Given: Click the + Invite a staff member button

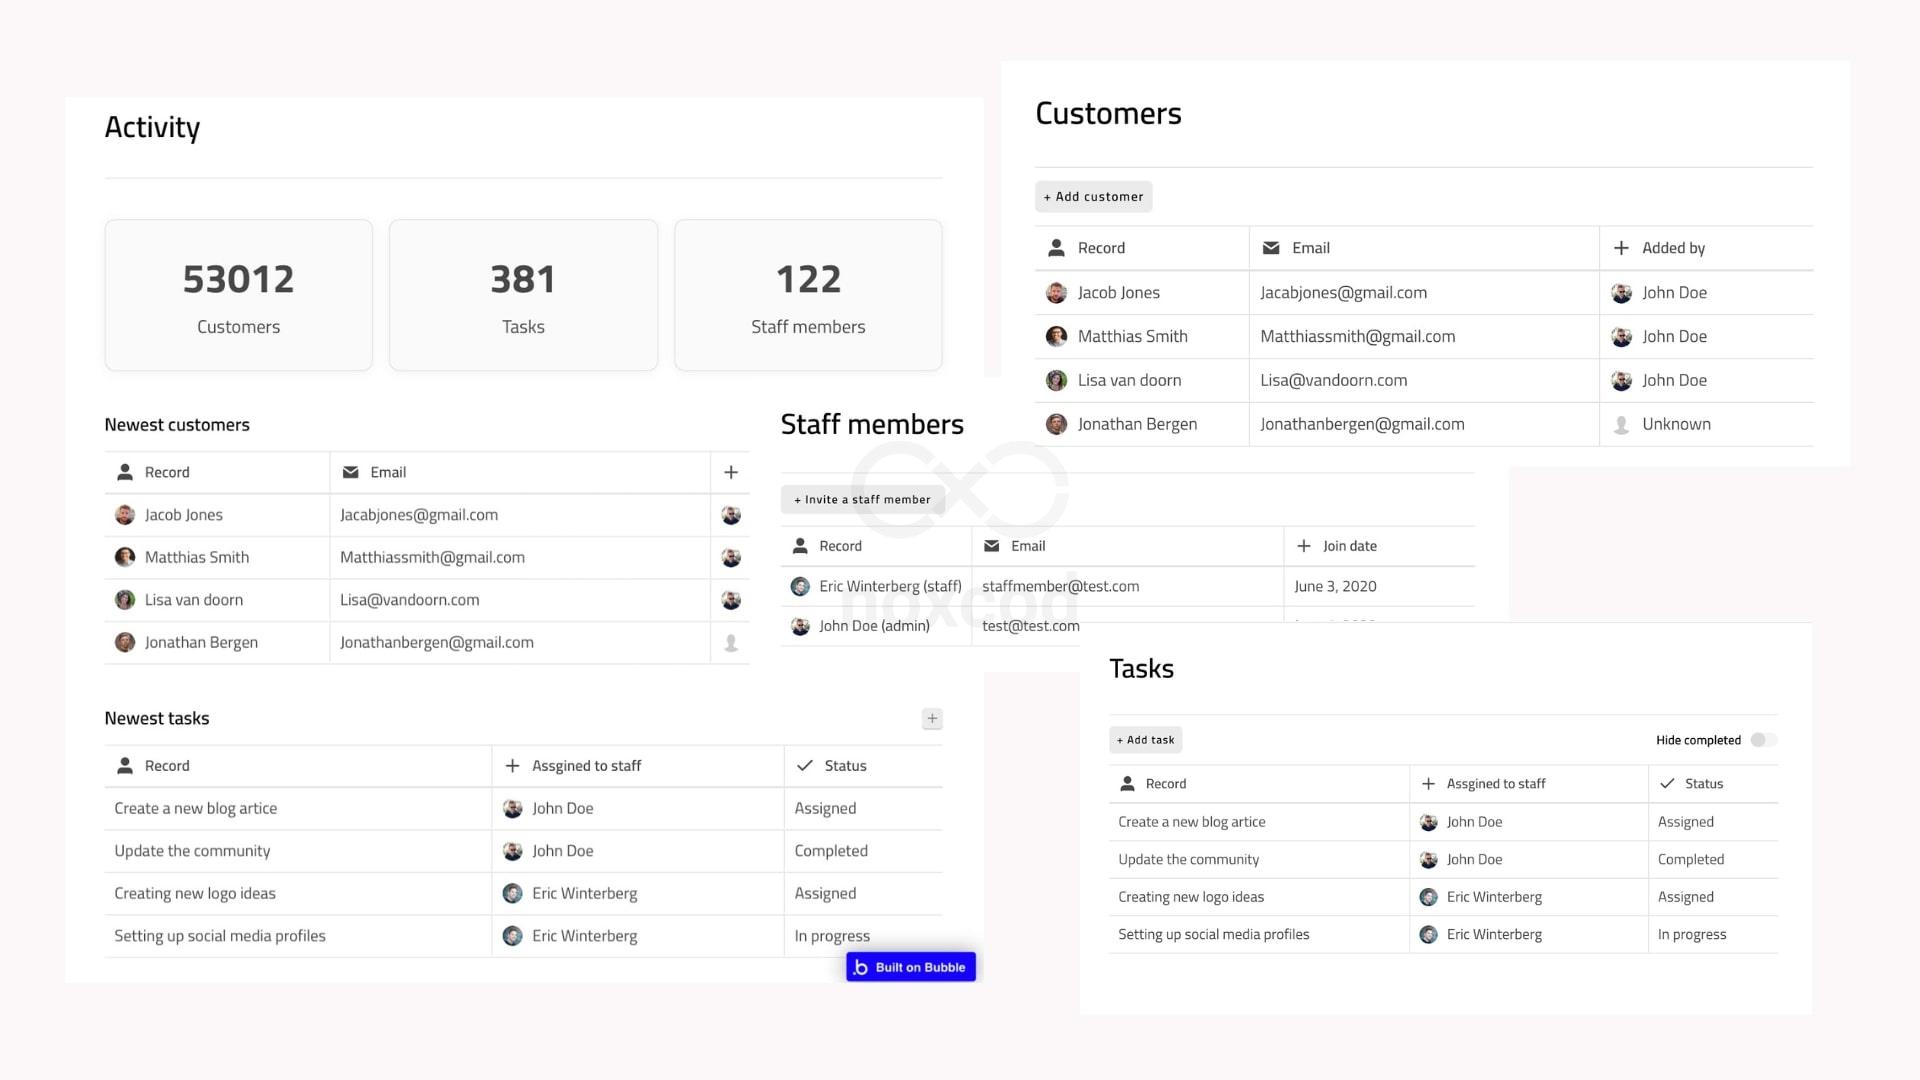Looking at the screenshot, I should [x=862, y=499].
